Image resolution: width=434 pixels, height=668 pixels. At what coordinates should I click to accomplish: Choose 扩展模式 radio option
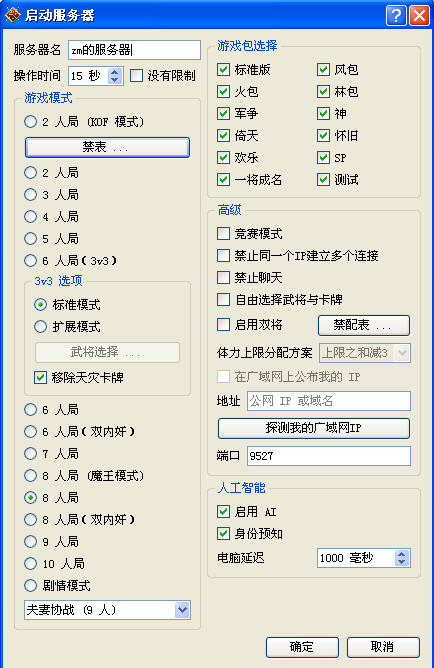tap(40, 326)
